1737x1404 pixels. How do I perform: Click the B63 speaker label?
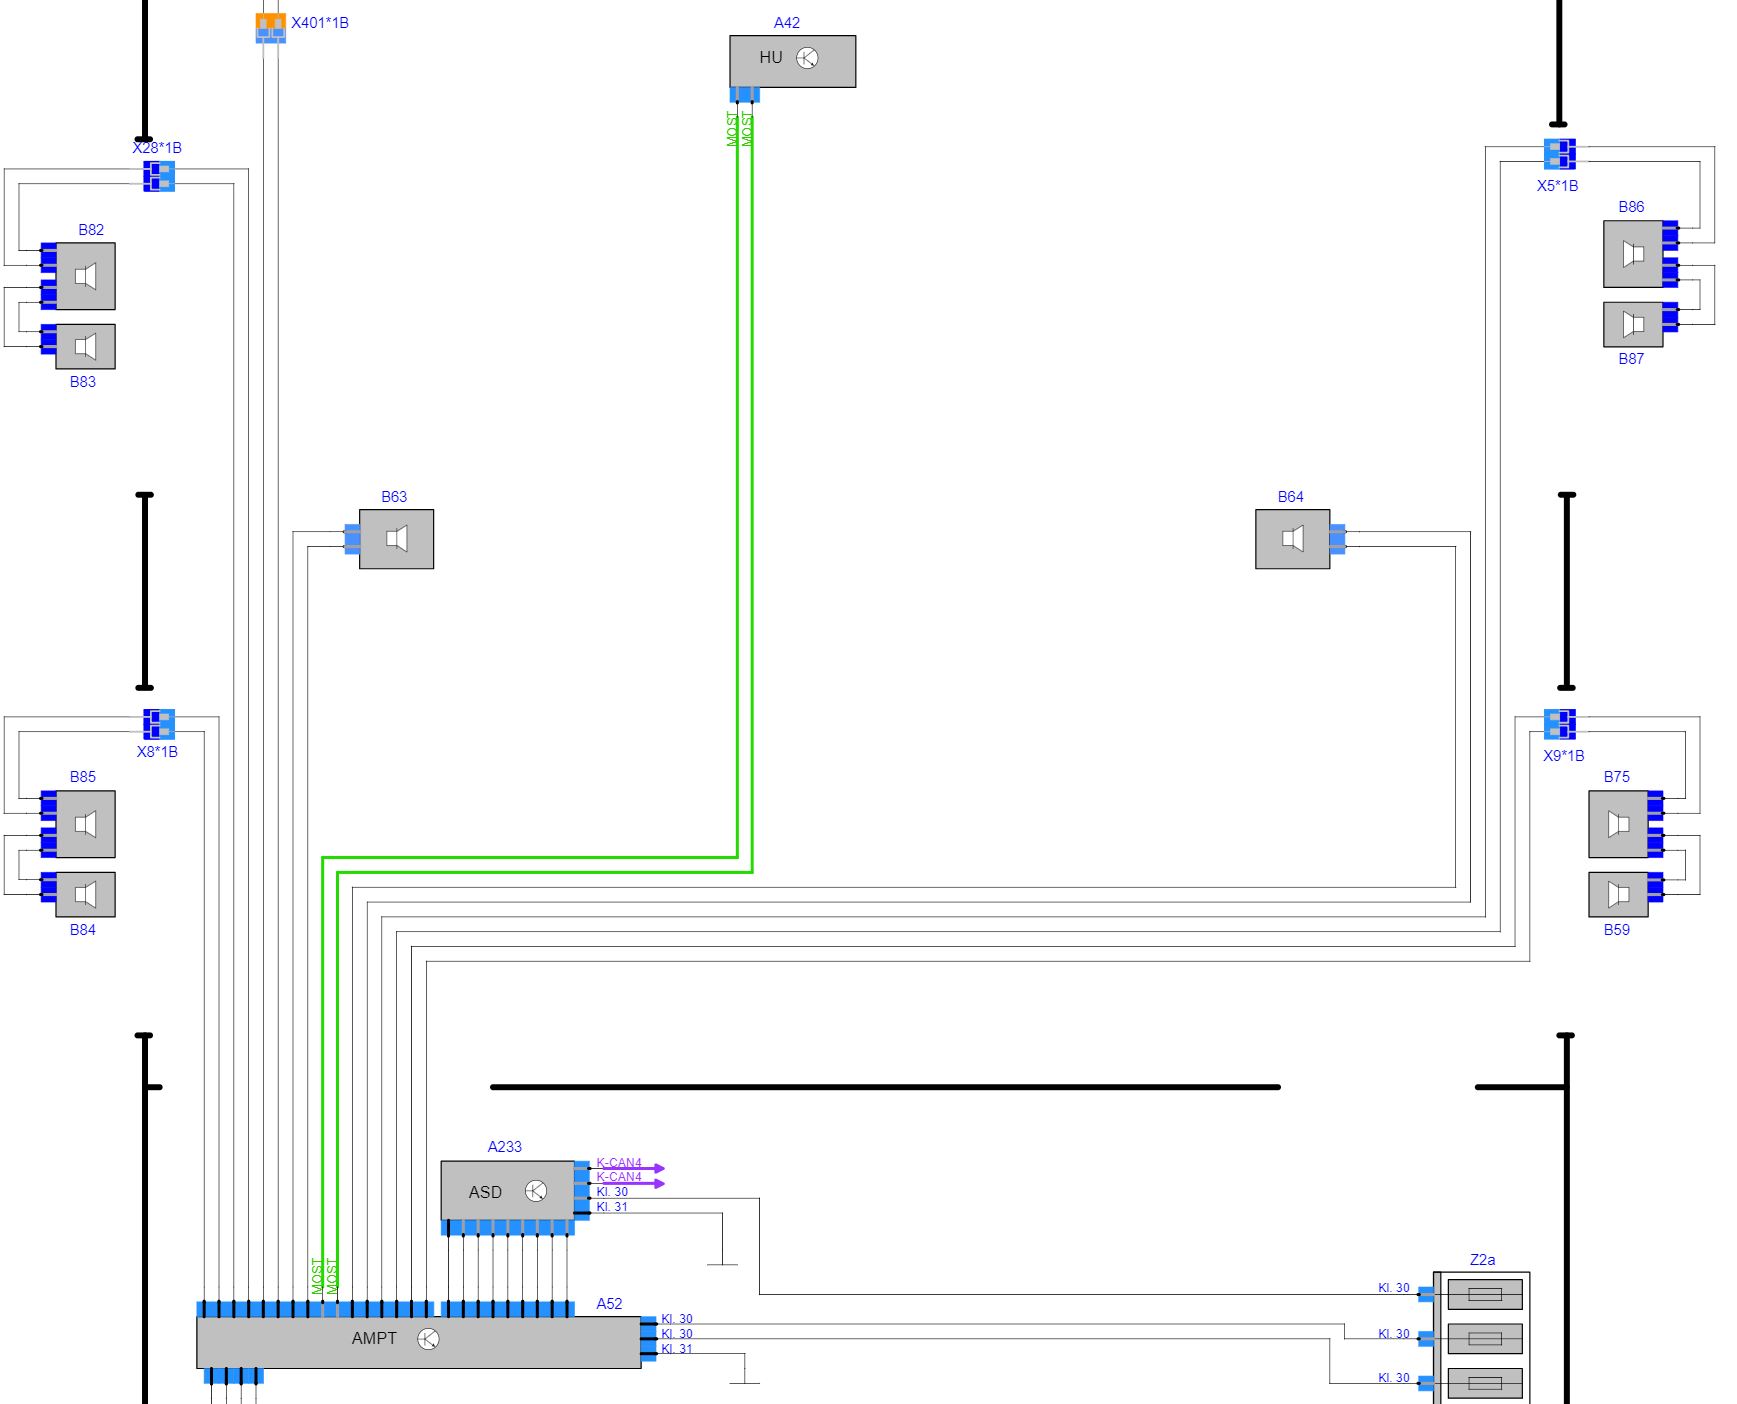tap(394, 497)
